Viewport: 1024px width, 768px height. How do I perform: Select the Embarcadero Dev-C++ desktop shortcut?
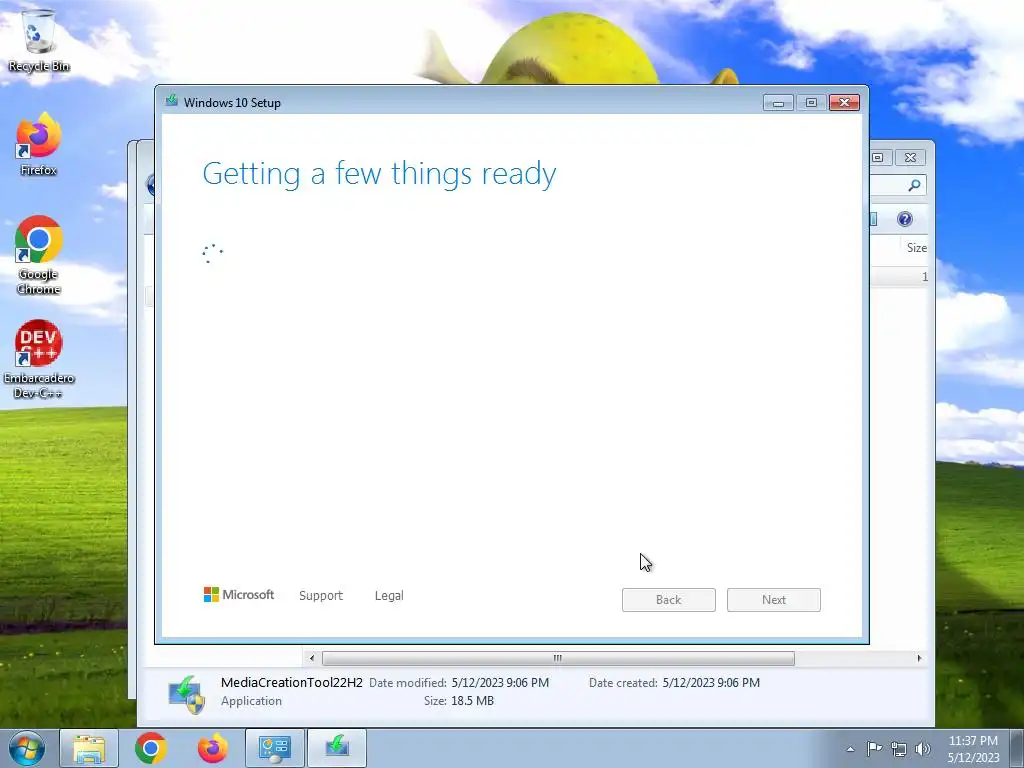pyautogui.click(x=39, y=359)
